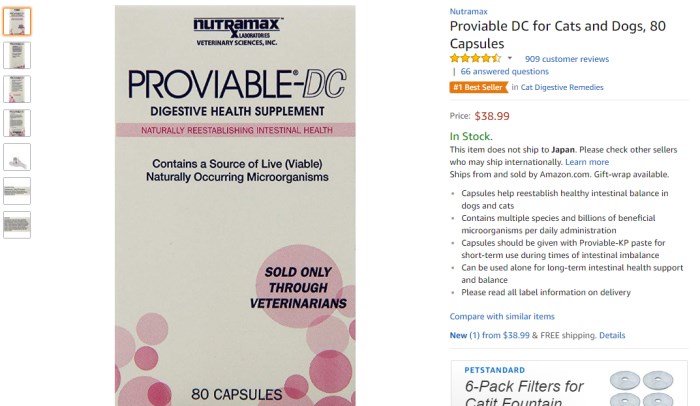Viewport: 700px width, 406px height.
Task: Open the PetStandard filters ad image
Action: click(x=641, y=388)
